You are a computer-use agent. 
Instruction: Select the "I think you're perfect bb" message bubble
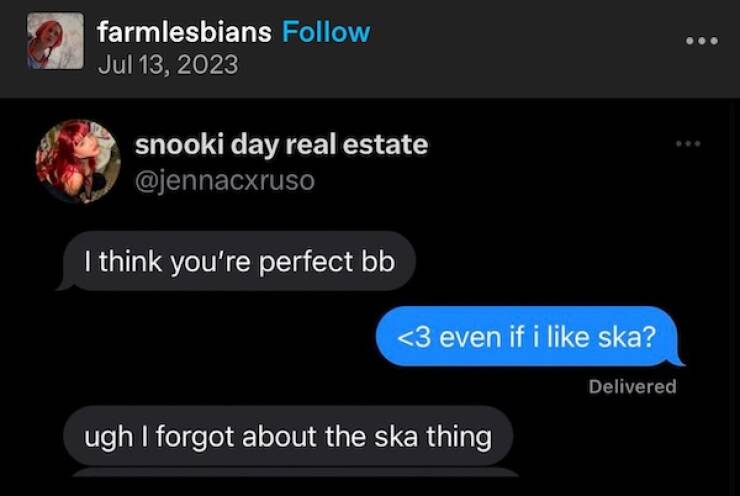[236, 261]
